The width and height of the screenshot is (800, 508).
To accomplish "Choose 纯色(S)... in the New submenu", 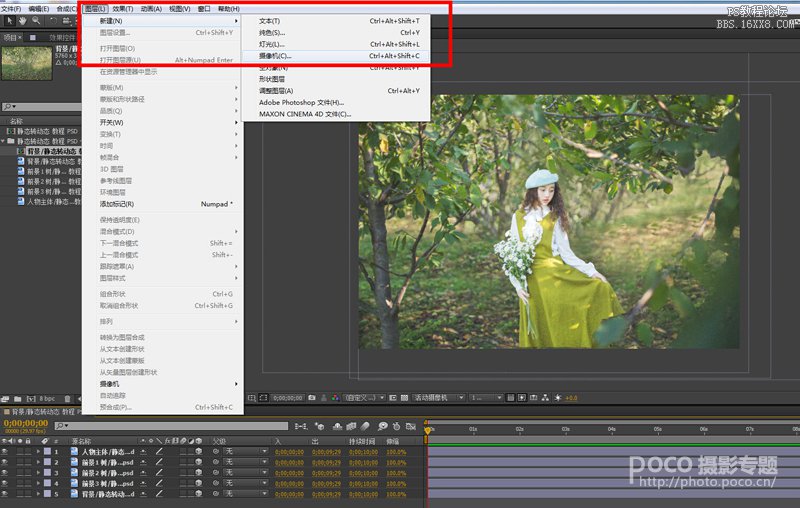I will (336, 33).
